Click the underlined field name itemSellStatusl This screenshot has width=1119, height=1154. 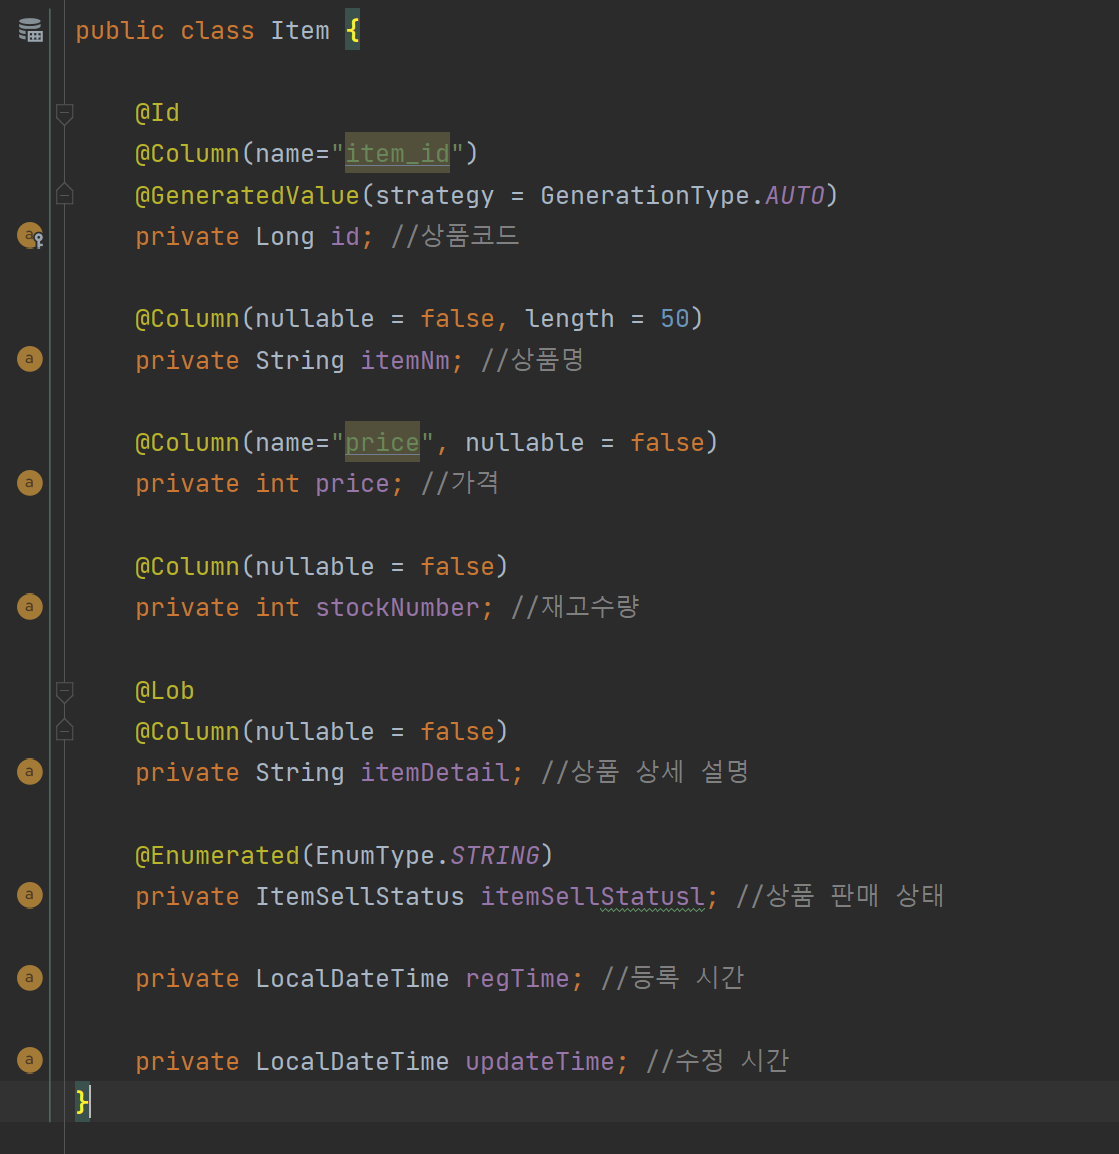click(x=592, y=896)
